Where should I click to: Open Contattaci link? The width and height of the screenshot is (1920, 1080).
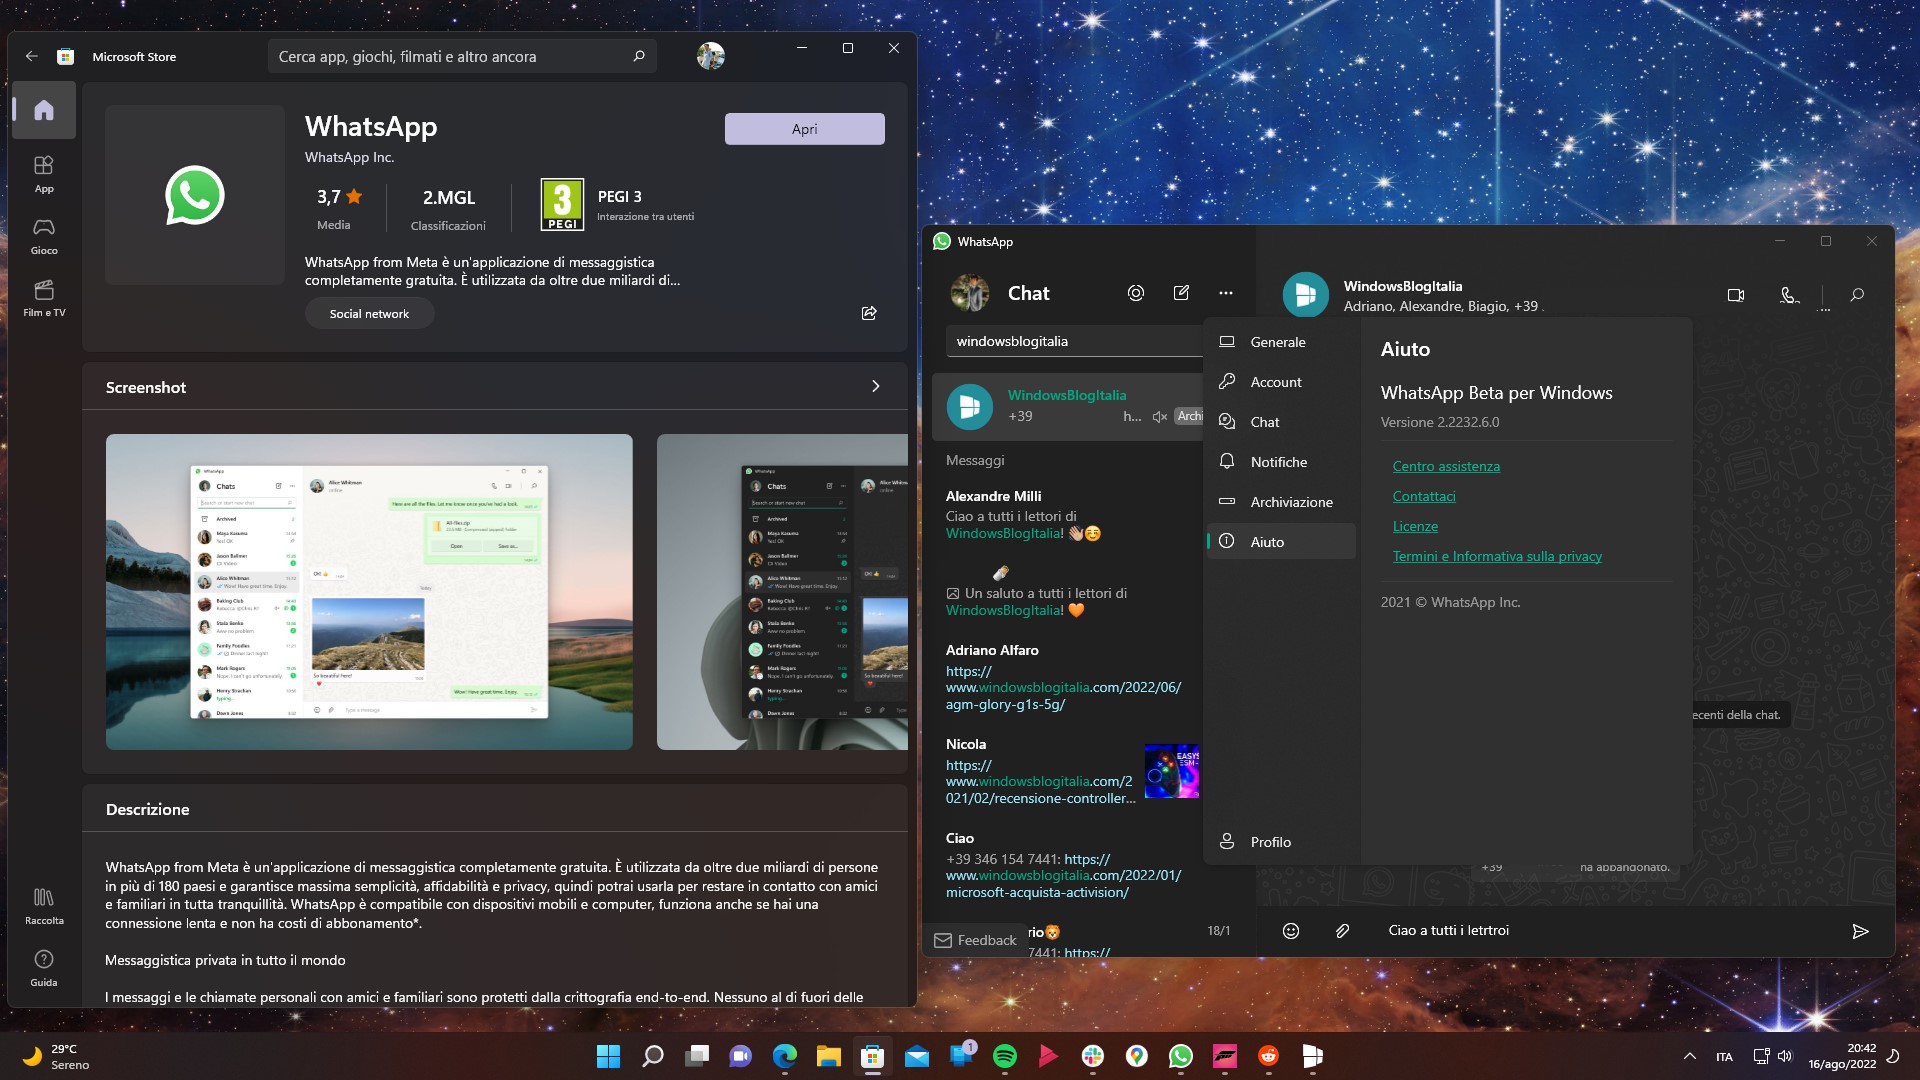1424,496
